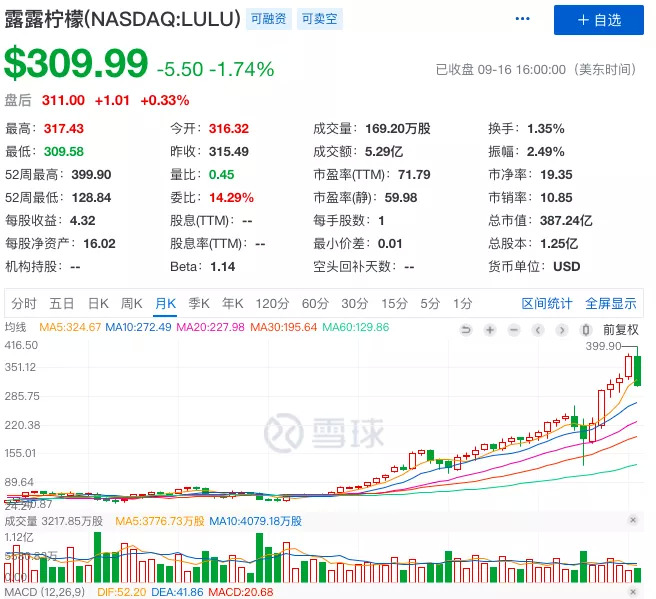The height and width of the screenshot is (599, 656).
Task: Move chart left with the left chevron
Action: 538,330
